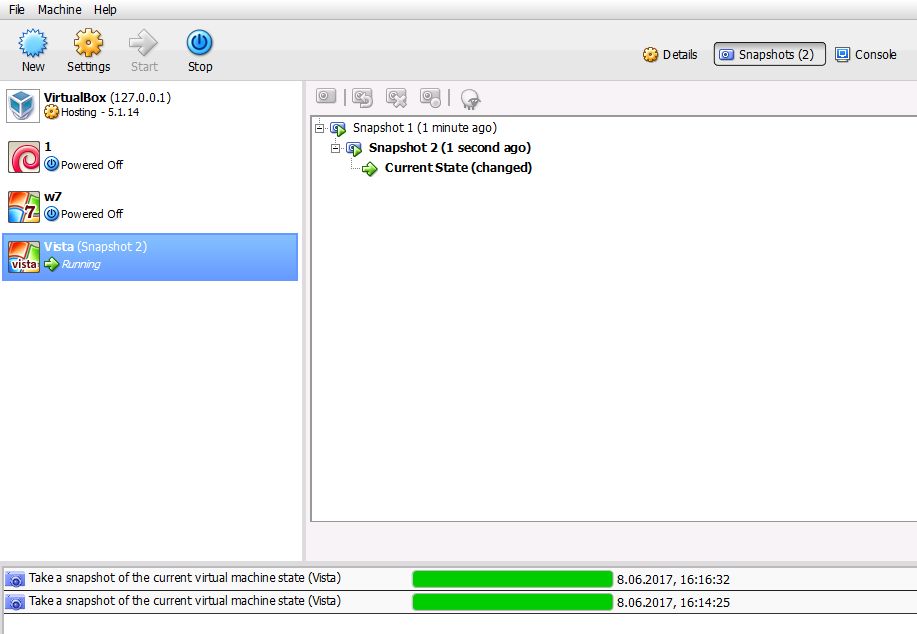Click power icon beside machine 1 status

51,164
